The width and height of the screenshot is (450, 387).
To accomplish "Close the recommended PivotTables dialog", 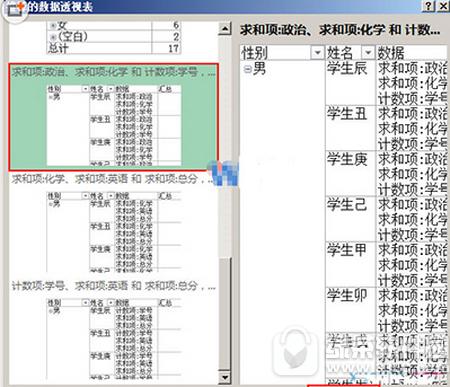I will [x=443, y=6].
